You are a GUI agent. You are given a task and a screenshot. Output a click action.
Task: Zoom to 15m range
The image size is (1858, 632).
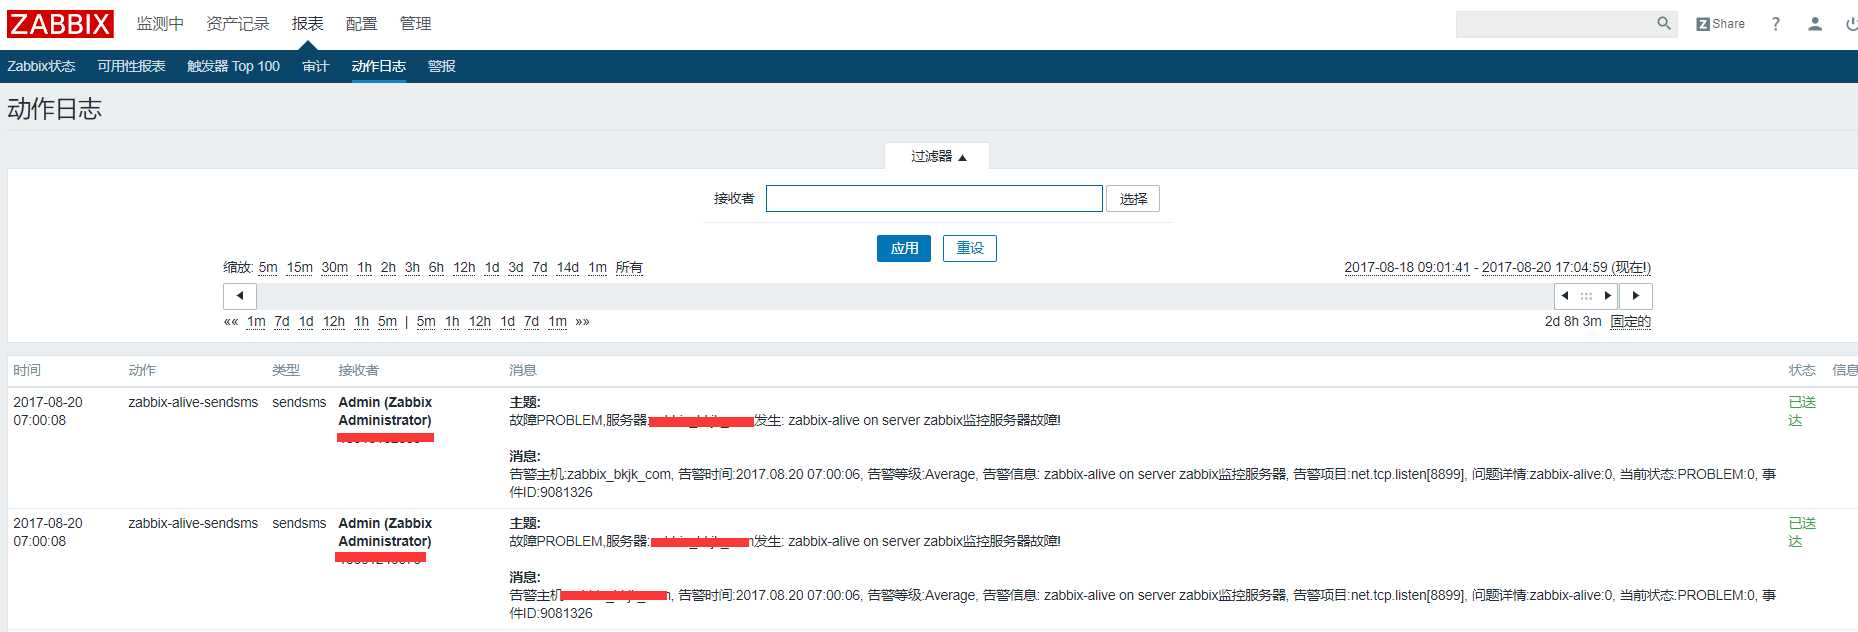pyautogui.click(x=300, y=268)
